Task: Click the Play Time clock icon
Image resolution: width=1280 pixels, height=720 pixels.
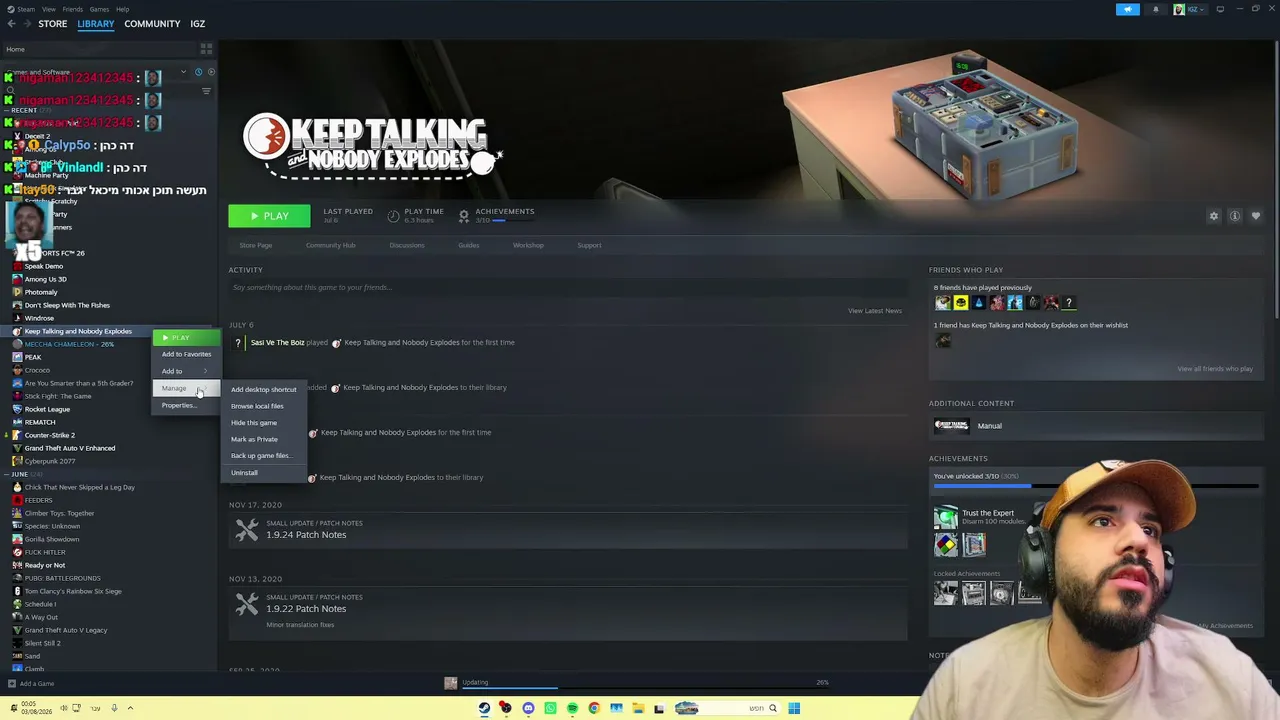Action: click(393, 215)
